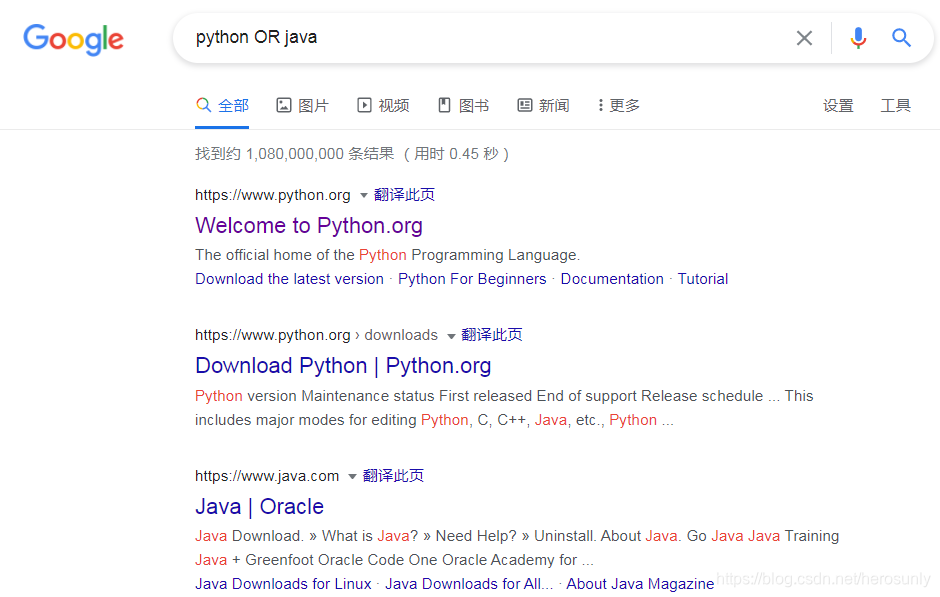Click the result count text '找到约 1,080,000,000 条结果'
This screenshot has width=940, height=597.
click(294, 154)
